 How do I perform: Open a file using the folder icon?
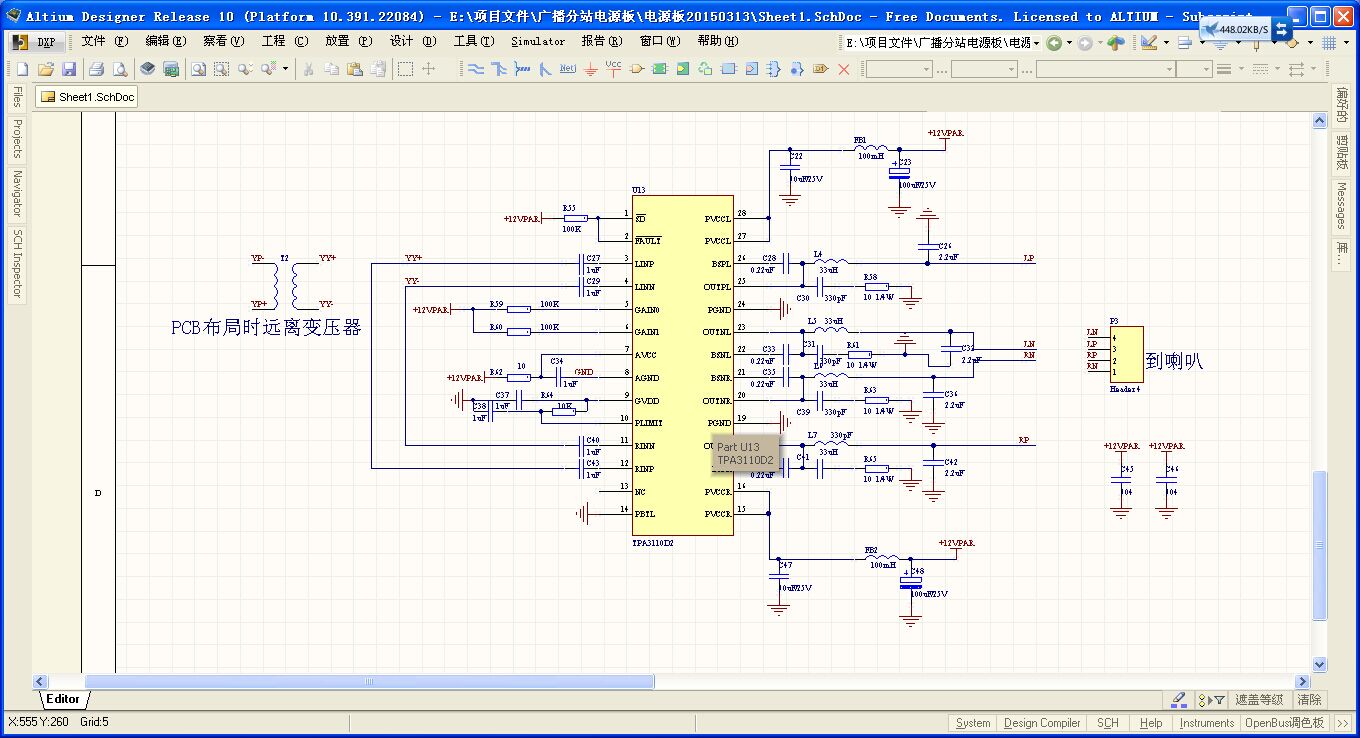pos(46,69)
